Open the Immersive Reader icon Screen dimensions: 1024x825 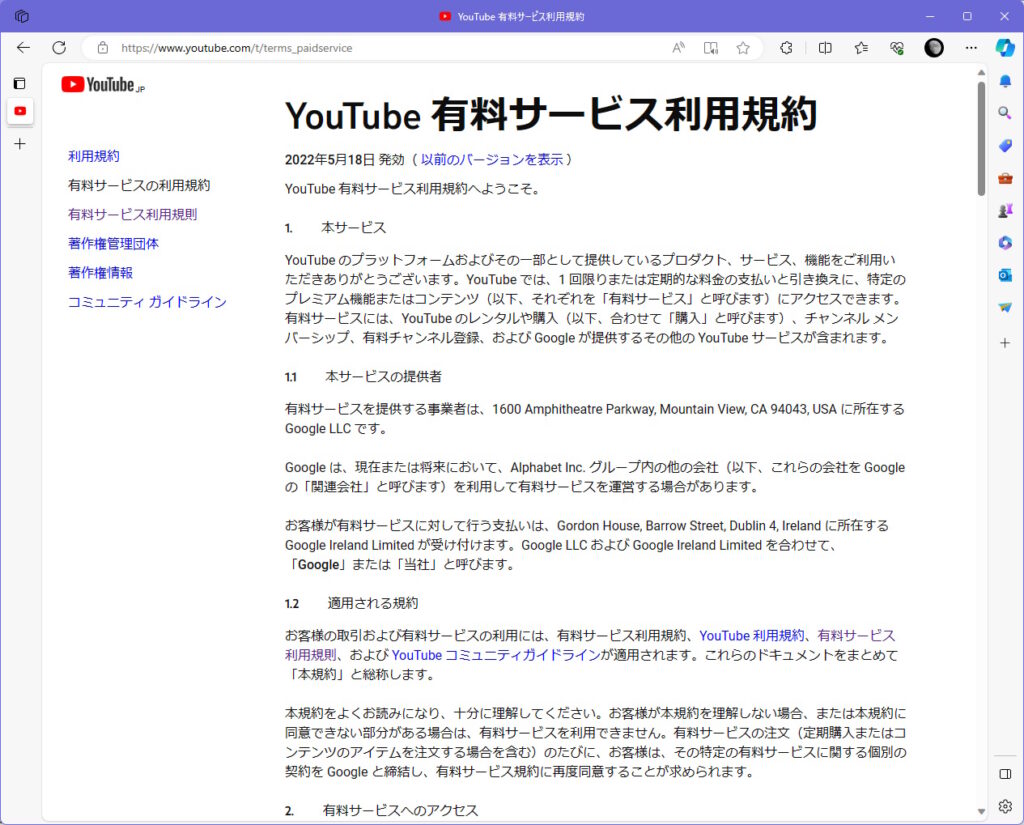click(x=711, y=48)
